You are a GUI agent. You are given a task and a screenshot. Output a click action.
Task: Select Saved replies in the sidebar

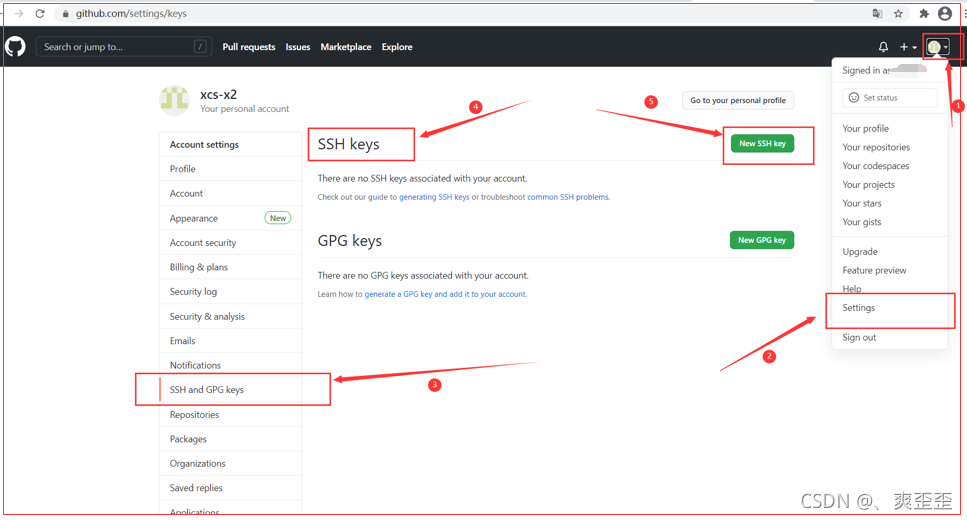pyautogui.click(x=230, y=488)
